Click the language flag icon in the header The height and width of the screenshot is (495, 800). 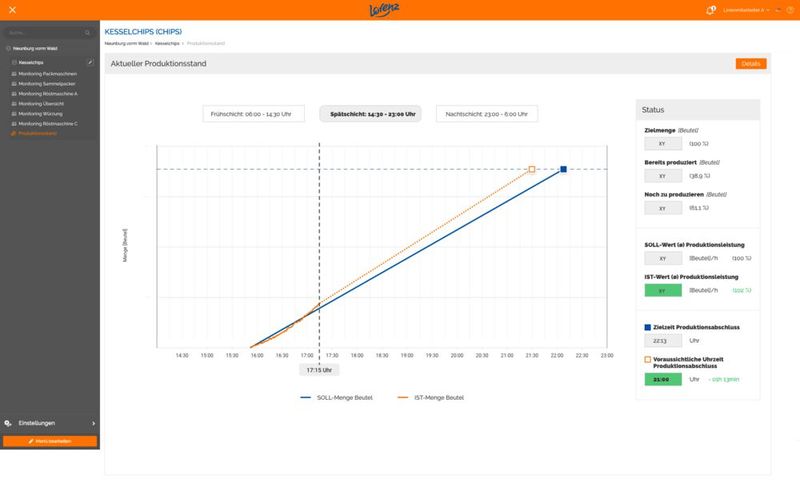coord(779,10)
